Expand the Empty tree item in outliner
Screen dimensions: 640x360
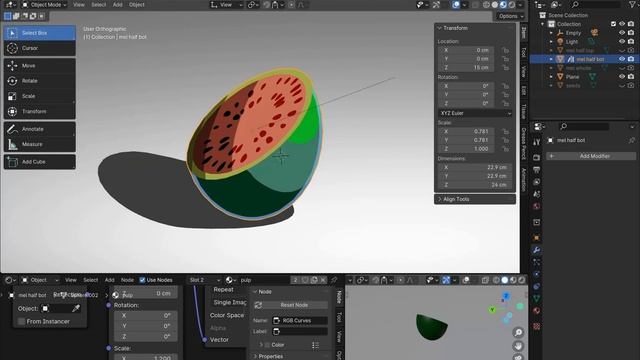pos(551,33)
